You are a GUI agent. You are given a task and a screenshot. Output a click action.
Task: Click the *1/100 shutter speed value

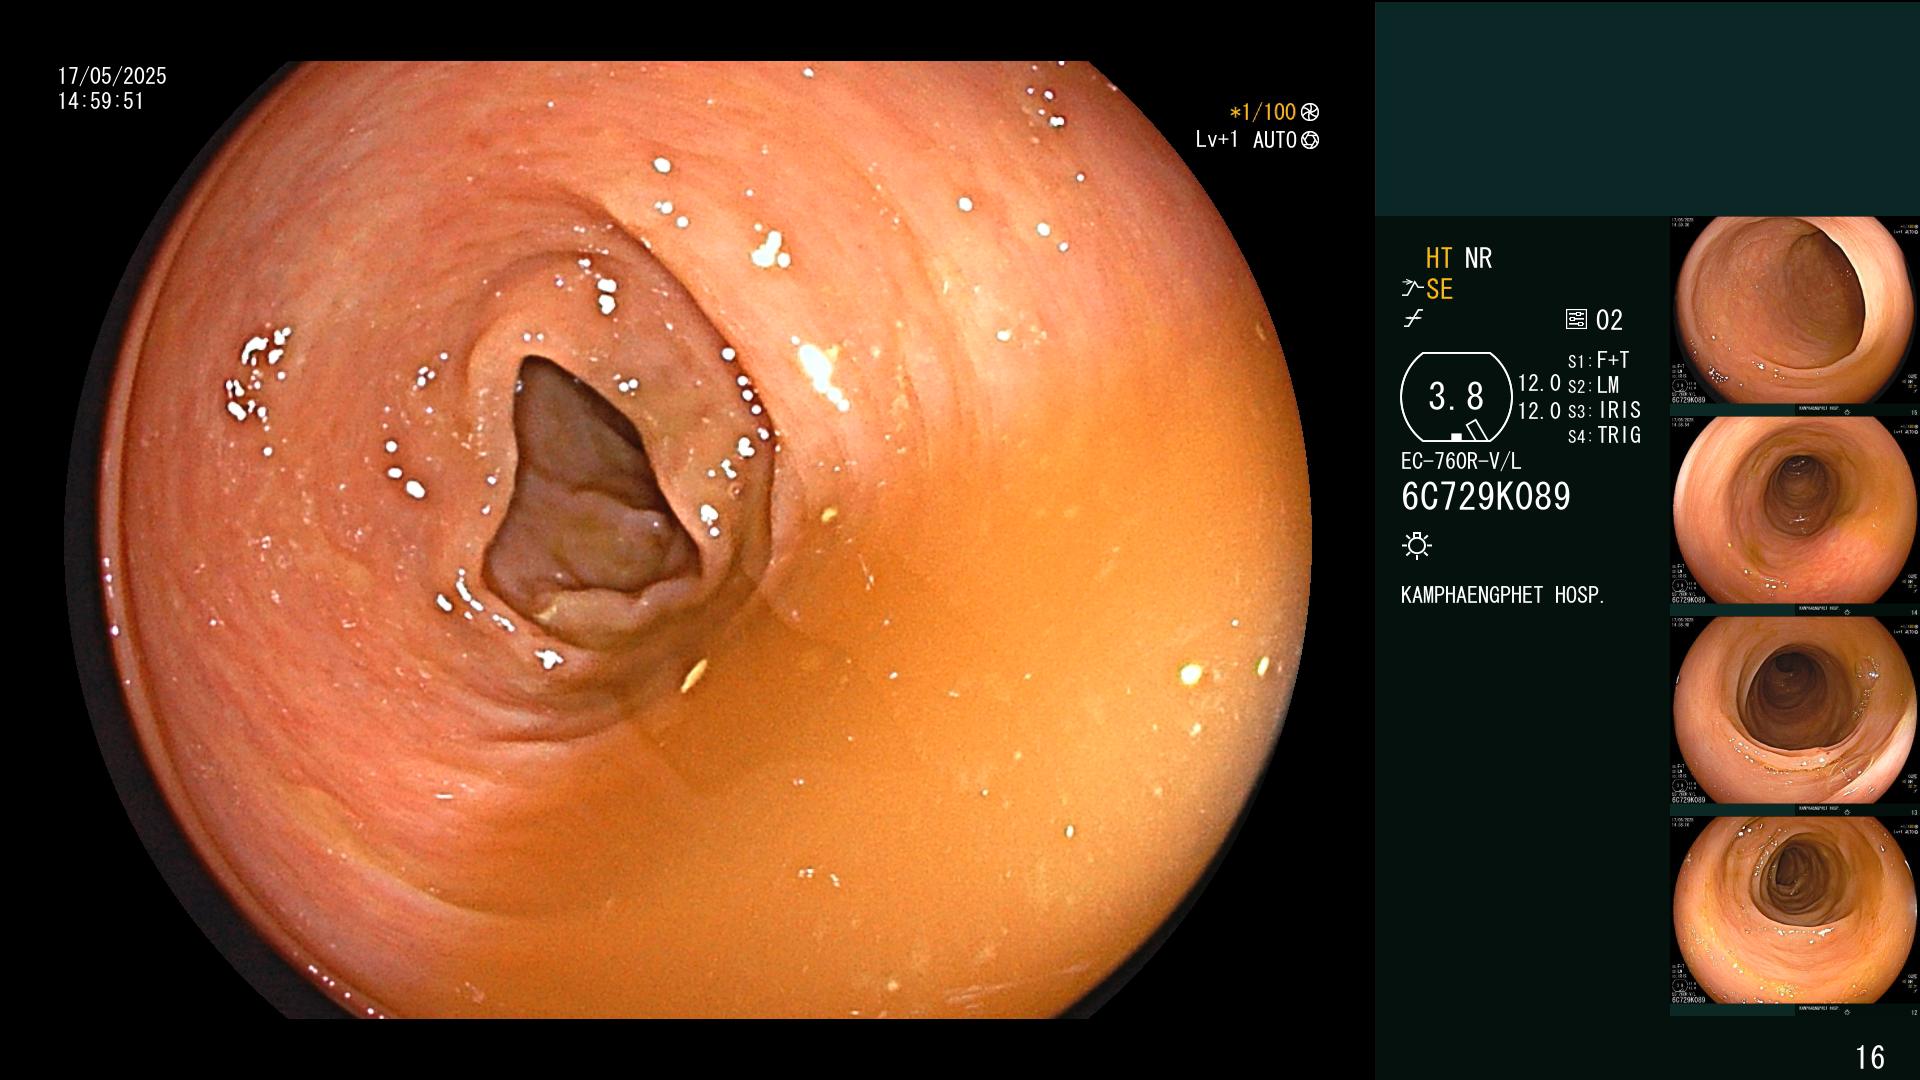tap(1262, 113)
